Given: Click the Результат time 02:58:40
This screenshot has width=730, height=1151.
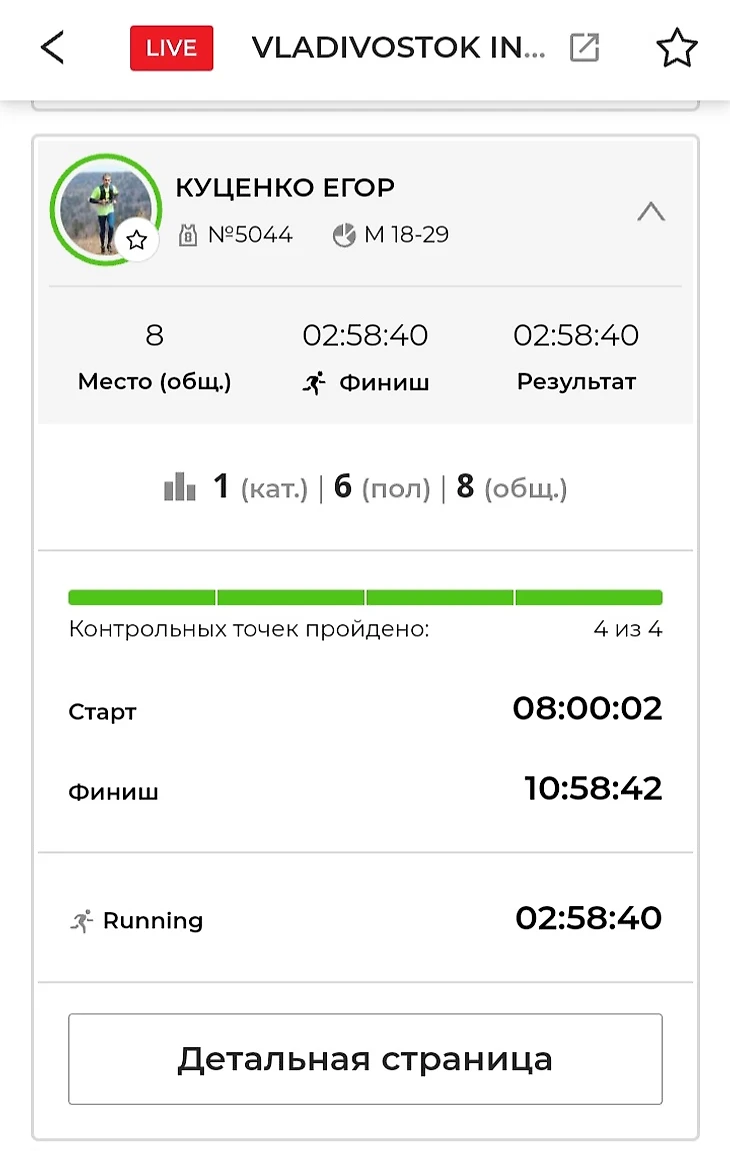Looking at the screenshot, I should (x=576, y=335).
